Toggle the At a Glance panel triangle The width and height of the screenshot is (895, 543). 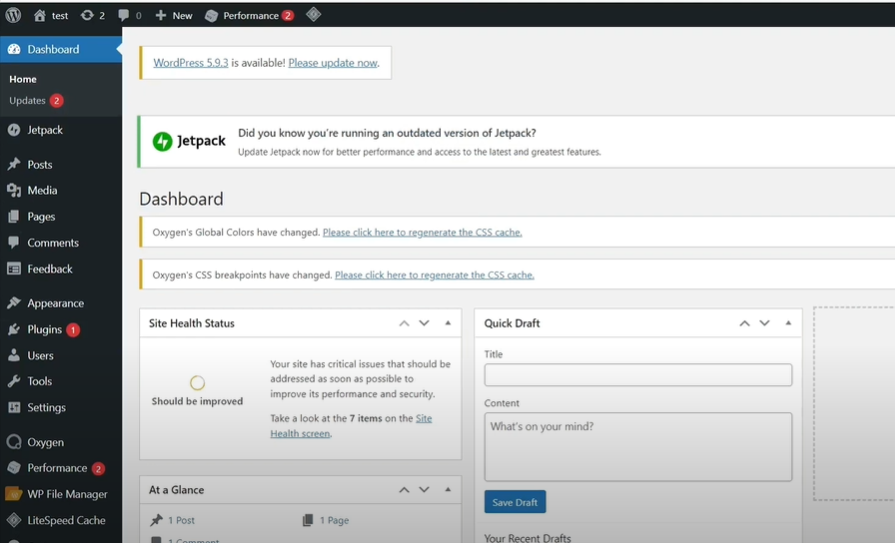[448, 490]
